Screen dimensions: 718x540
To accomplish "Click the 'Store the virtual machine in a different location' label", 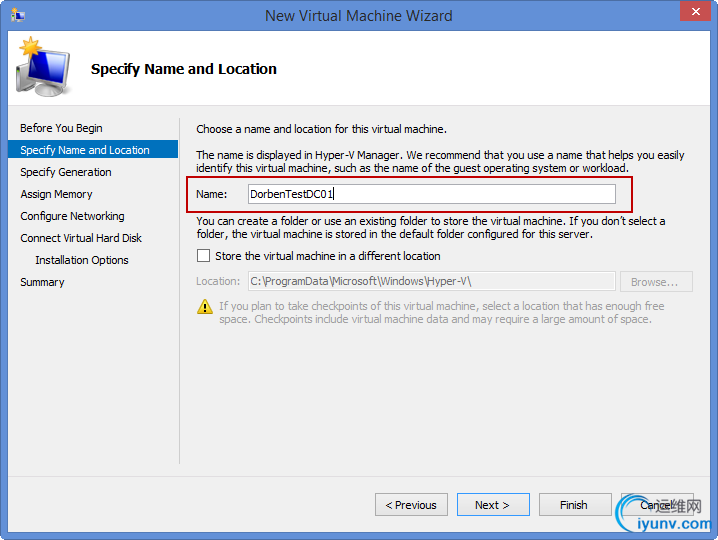I will click(x=328, y=256).
